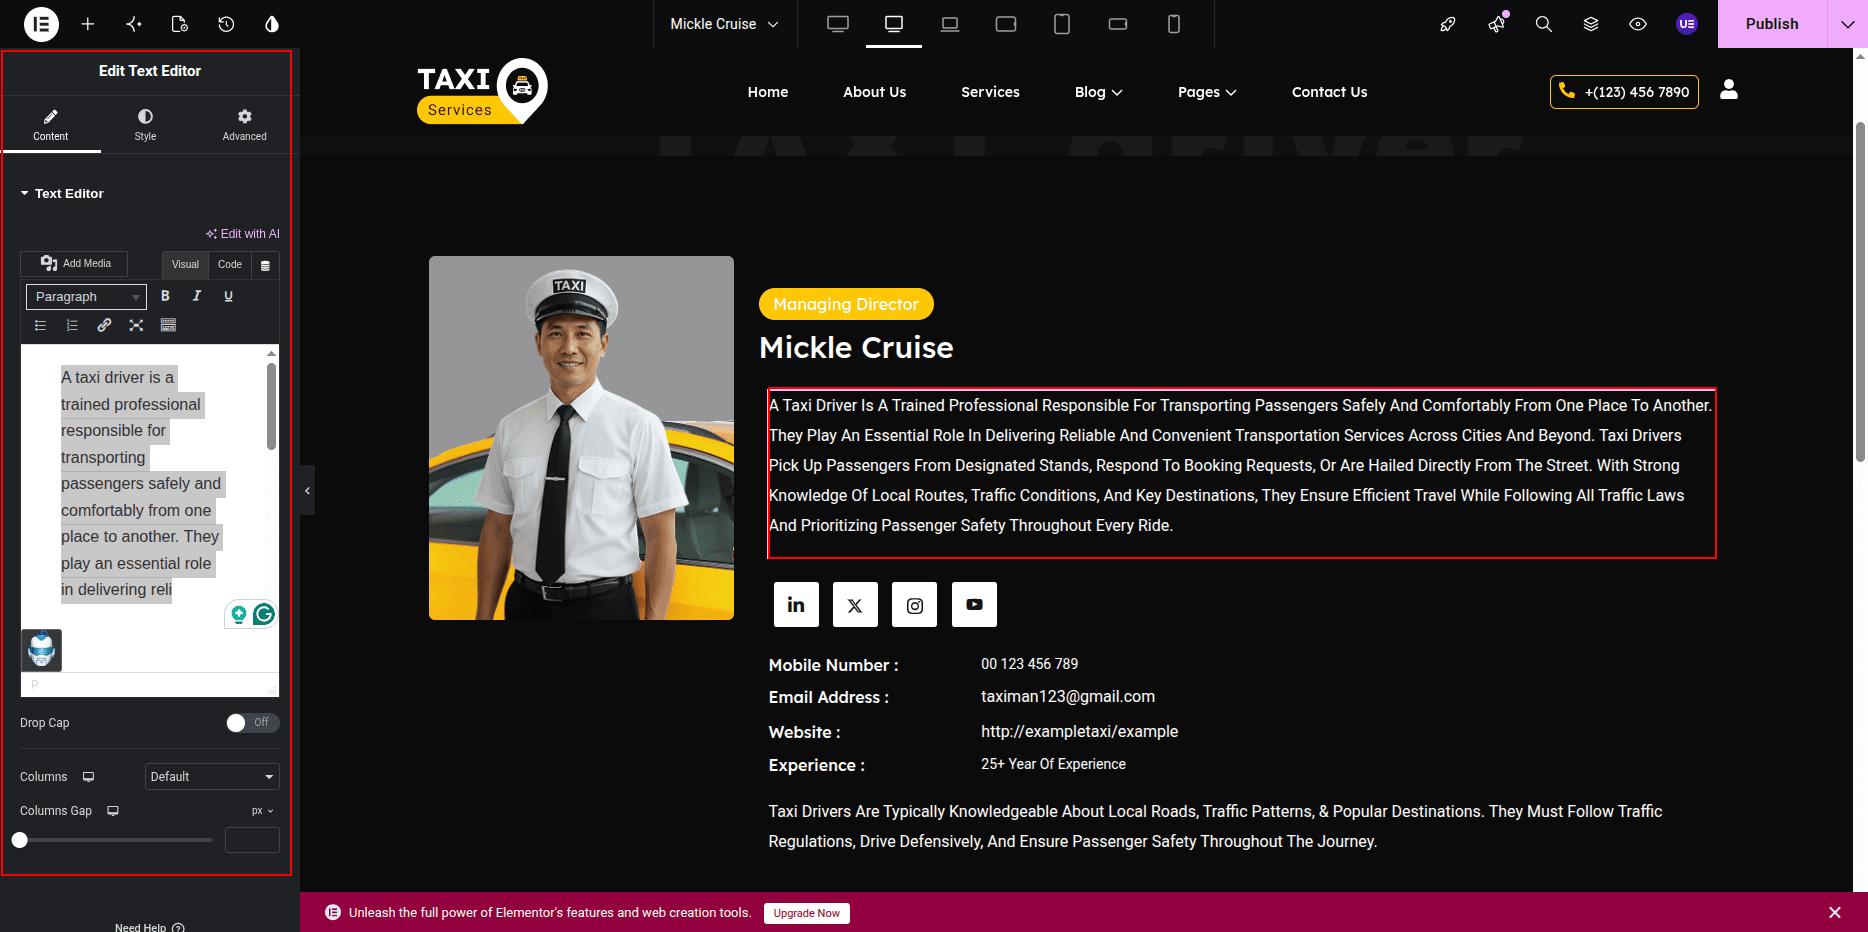
Task: Open the Mickle Cruise document dropdown
Action: click(x=724, y=24)
